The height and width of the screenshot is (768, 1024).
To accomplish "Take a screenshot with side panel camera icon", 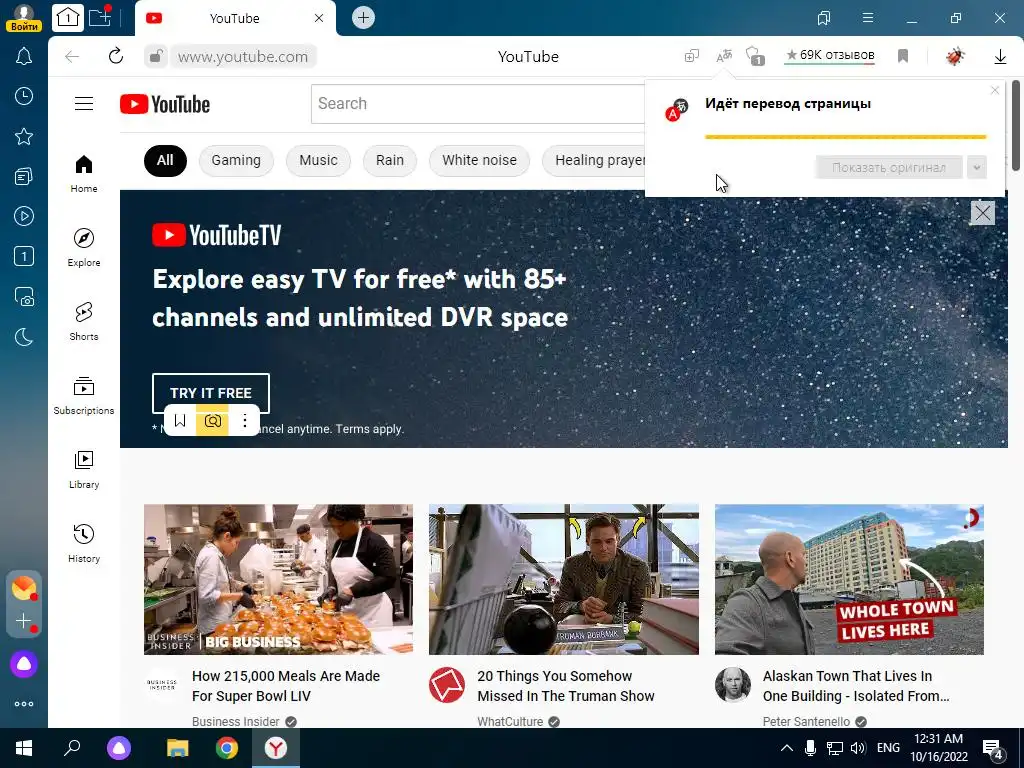I will click(24, 296).
